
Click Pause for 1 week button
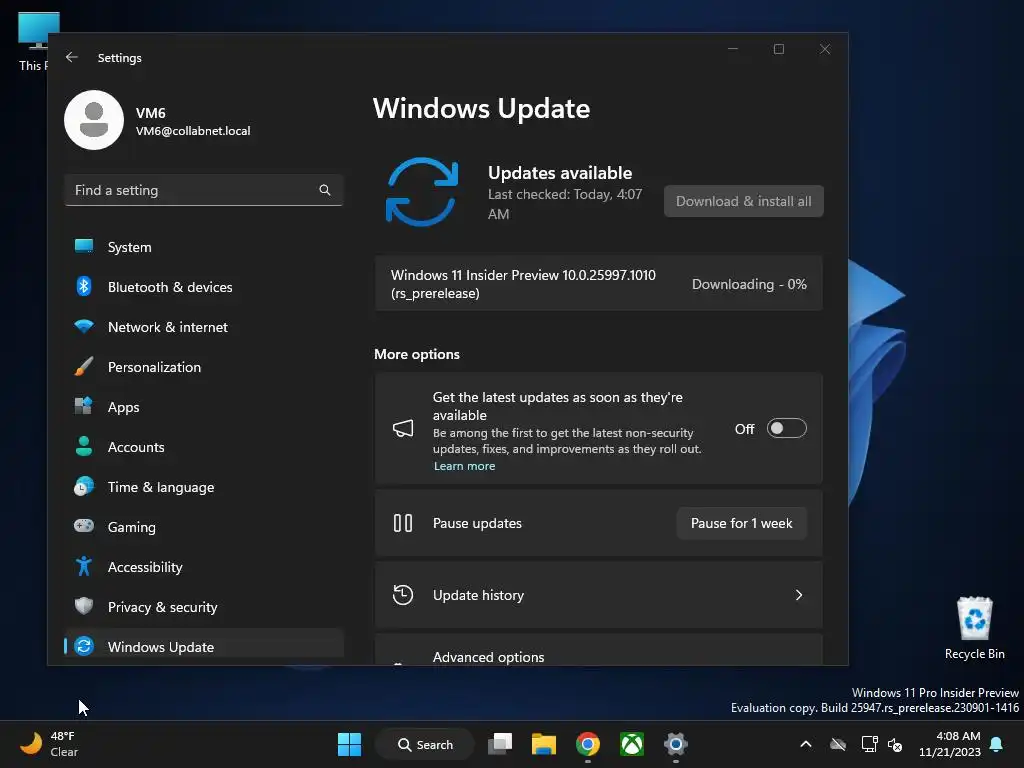pyautogui.click(x=741, y=523)
